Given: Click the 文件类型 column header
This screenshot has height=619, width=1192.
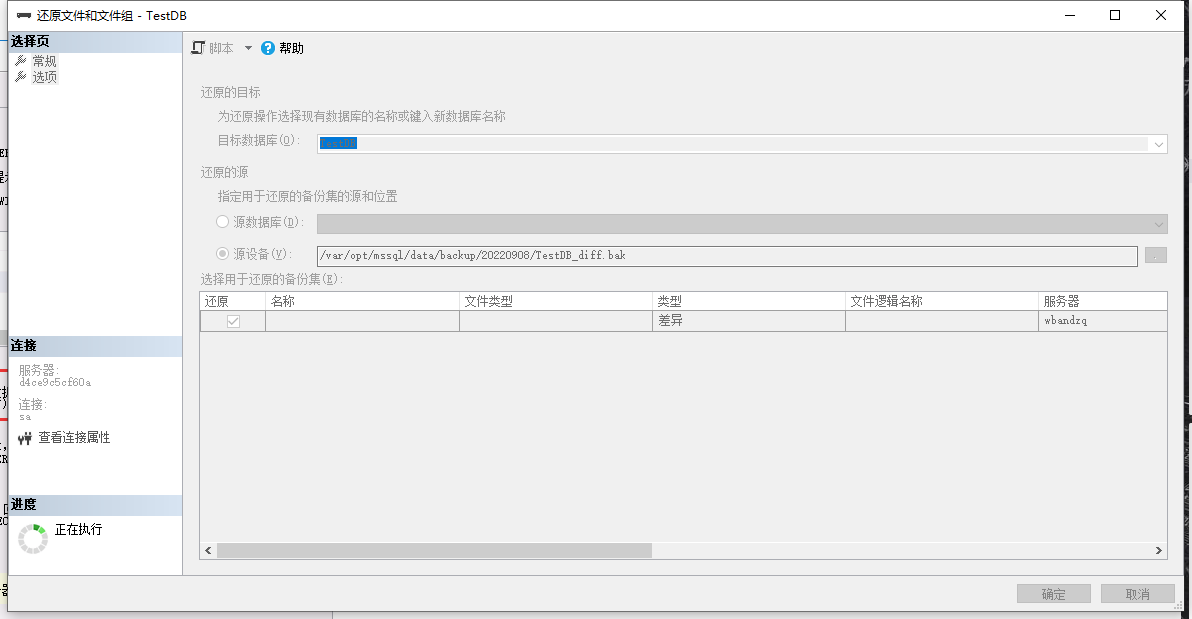Looking at the screenshot, I should (x=556, y=301).
